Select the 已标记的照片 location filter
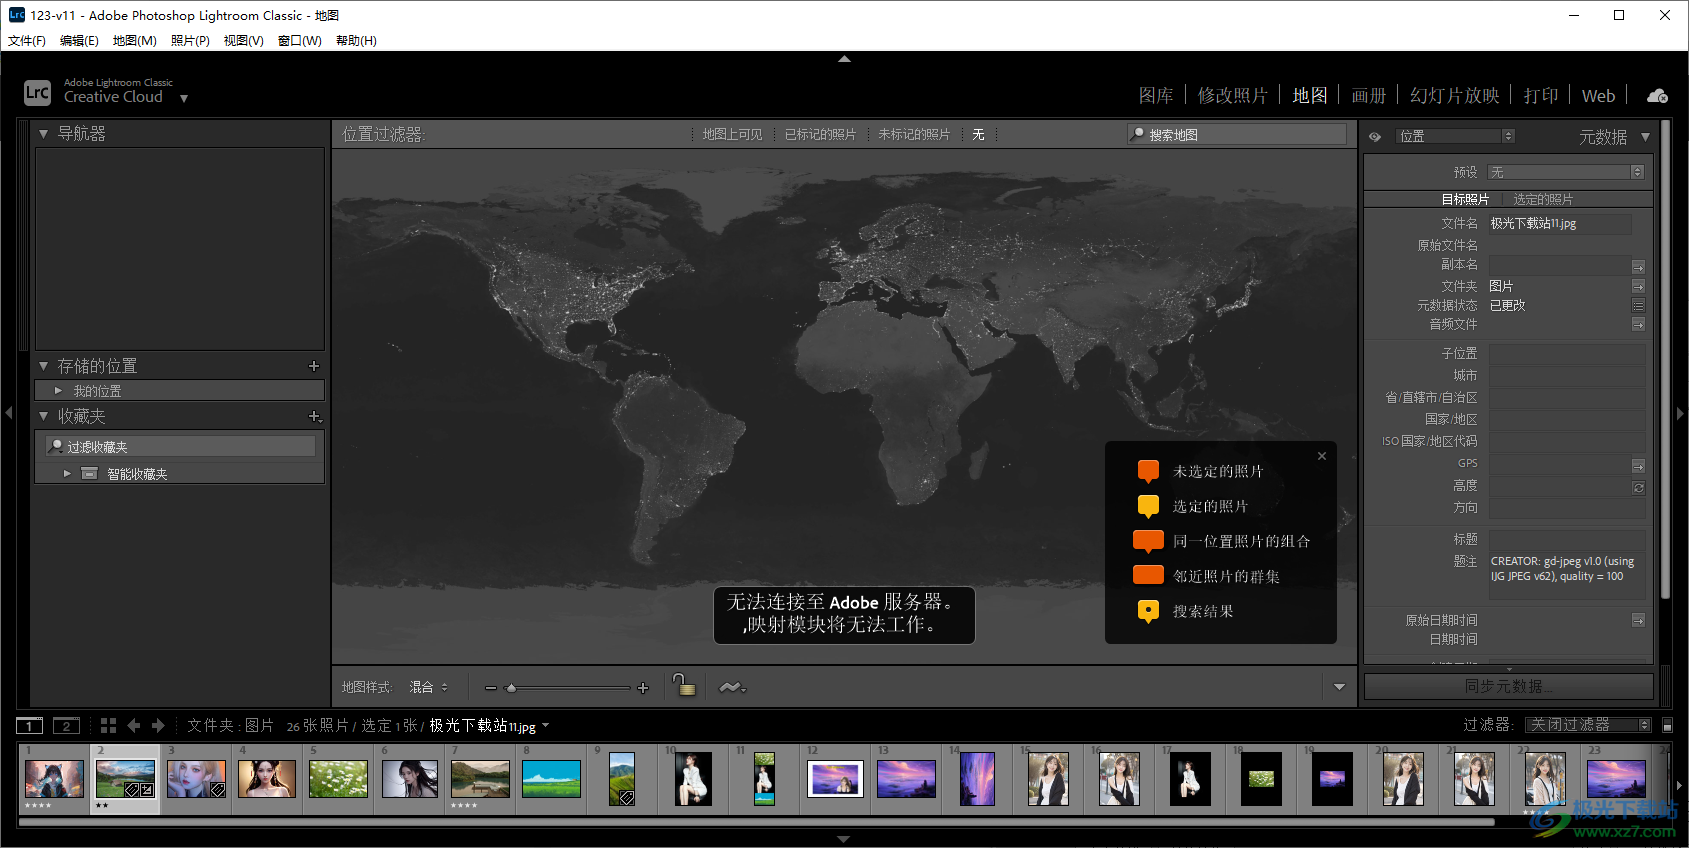 [820, 134]
